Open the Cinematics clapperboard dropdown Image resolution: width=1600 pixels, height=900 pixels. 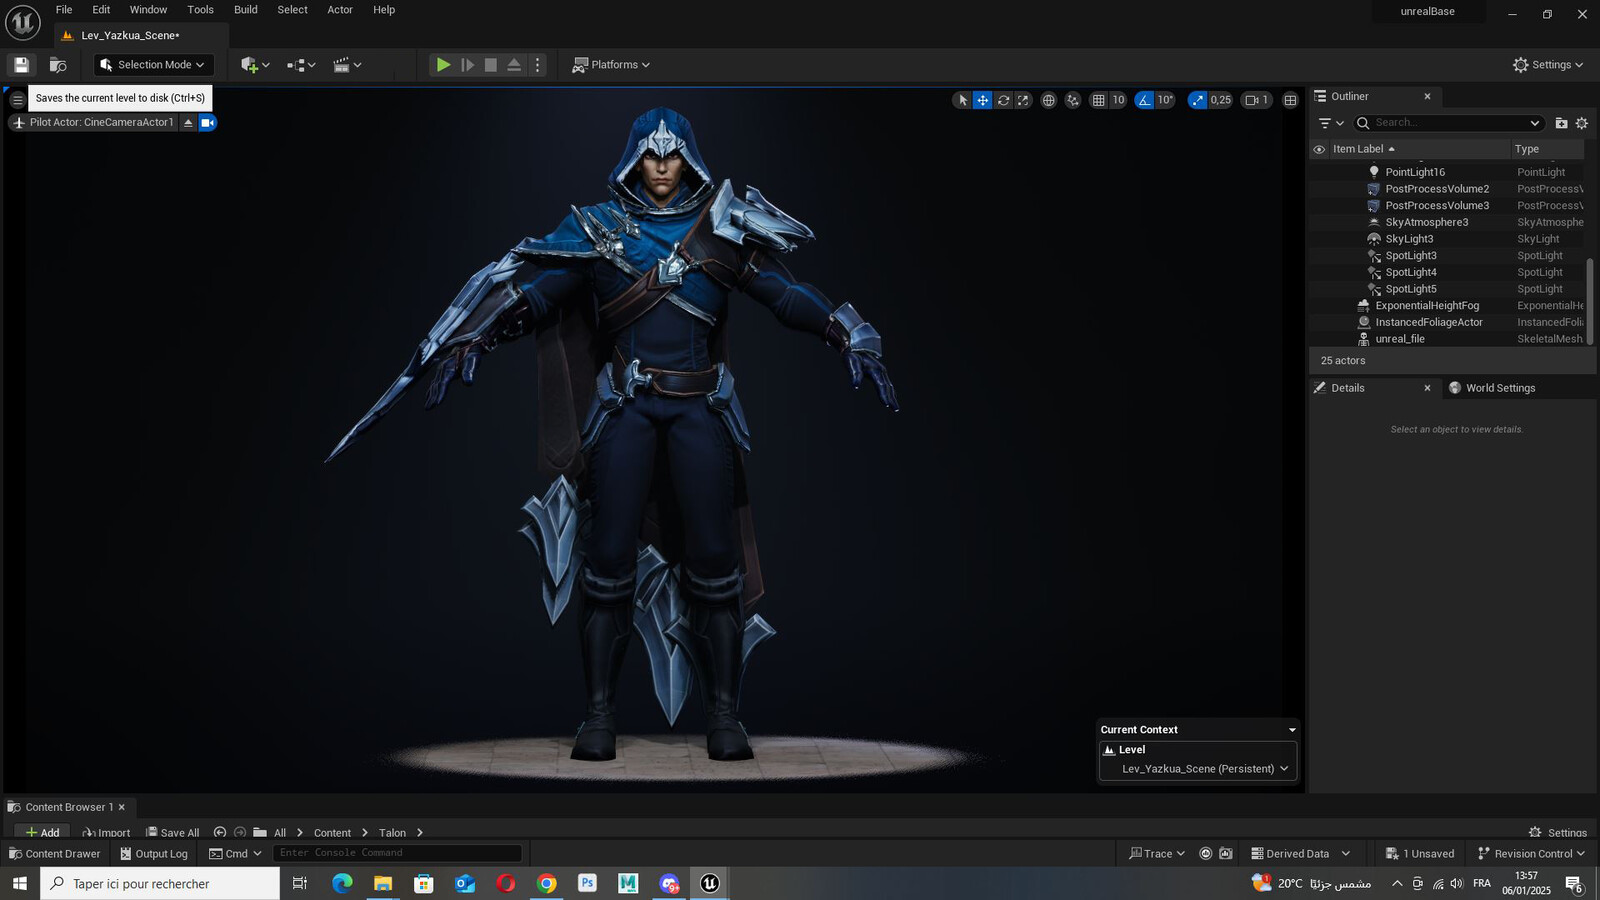[x=347, y=65]
